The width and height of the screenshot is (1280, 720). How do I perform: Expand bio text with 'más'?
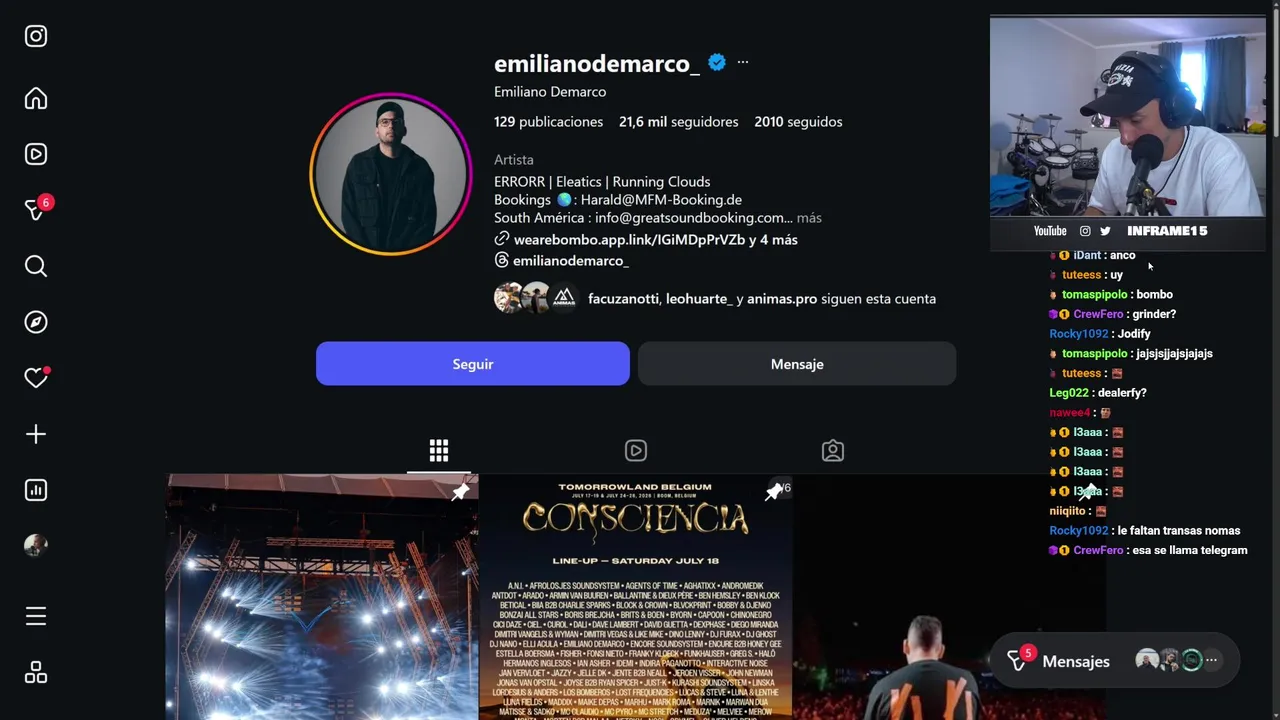(809, 217)
